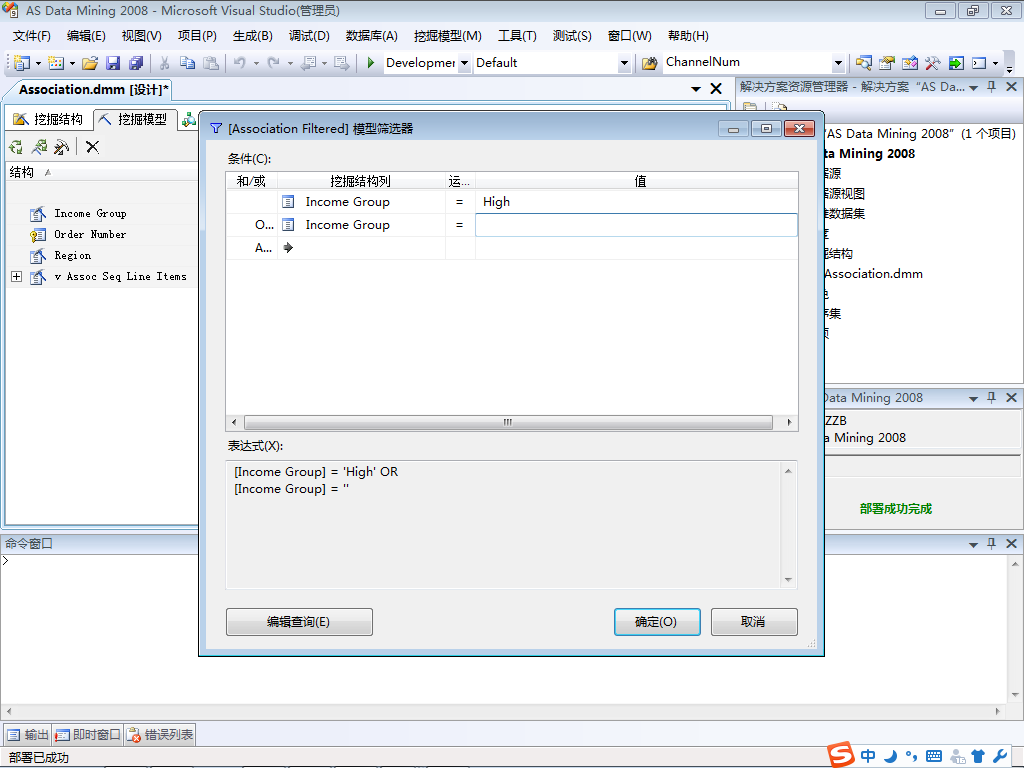Click the Cut scissors icon
Viewport: 1024px width, 768px height.
165,63
